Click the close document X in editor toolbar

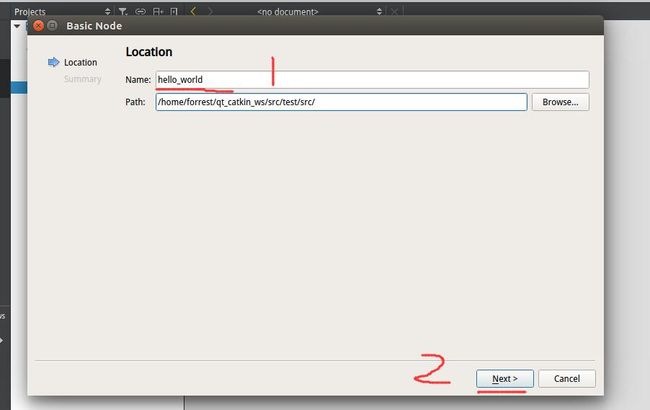(394, 11)
